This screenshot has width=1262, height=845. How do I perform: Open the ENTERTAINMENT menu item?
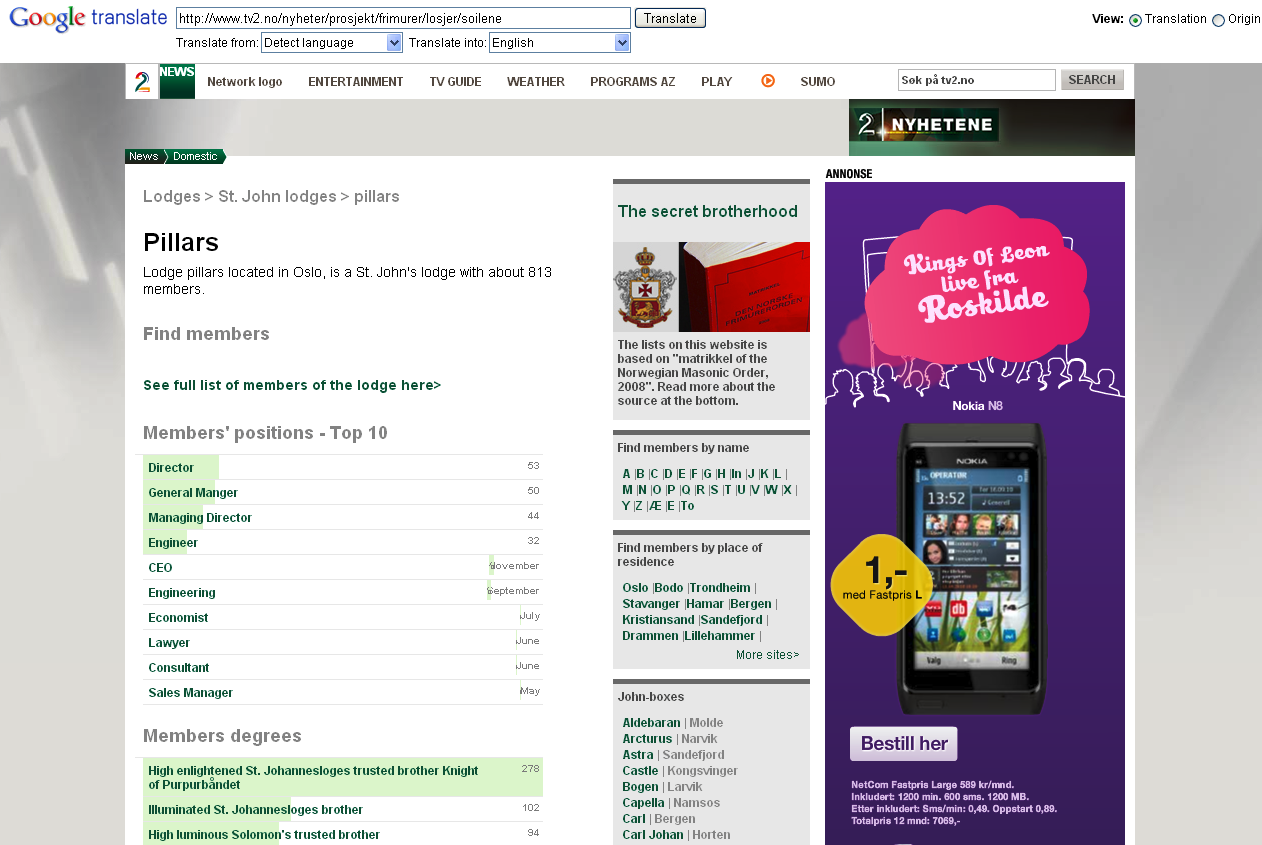tap(356, 82)
